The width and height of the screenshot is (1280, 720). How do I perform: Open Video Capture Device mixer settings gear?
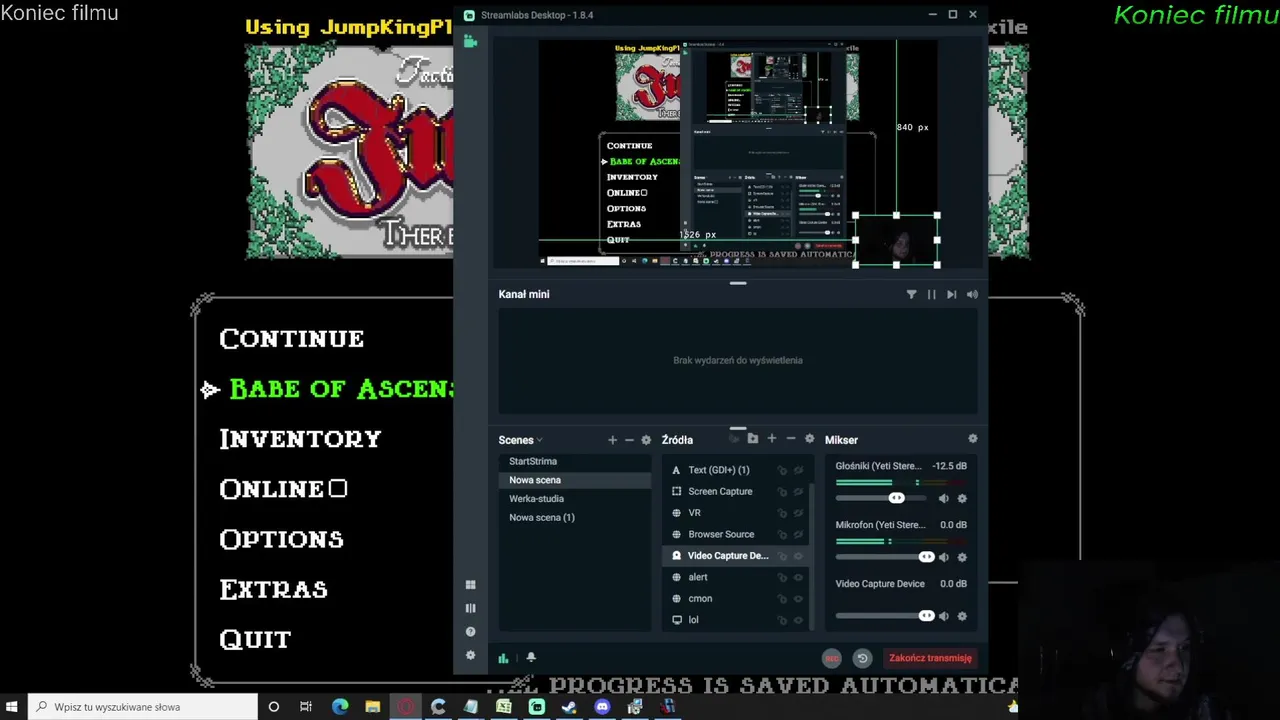[962, 616]
